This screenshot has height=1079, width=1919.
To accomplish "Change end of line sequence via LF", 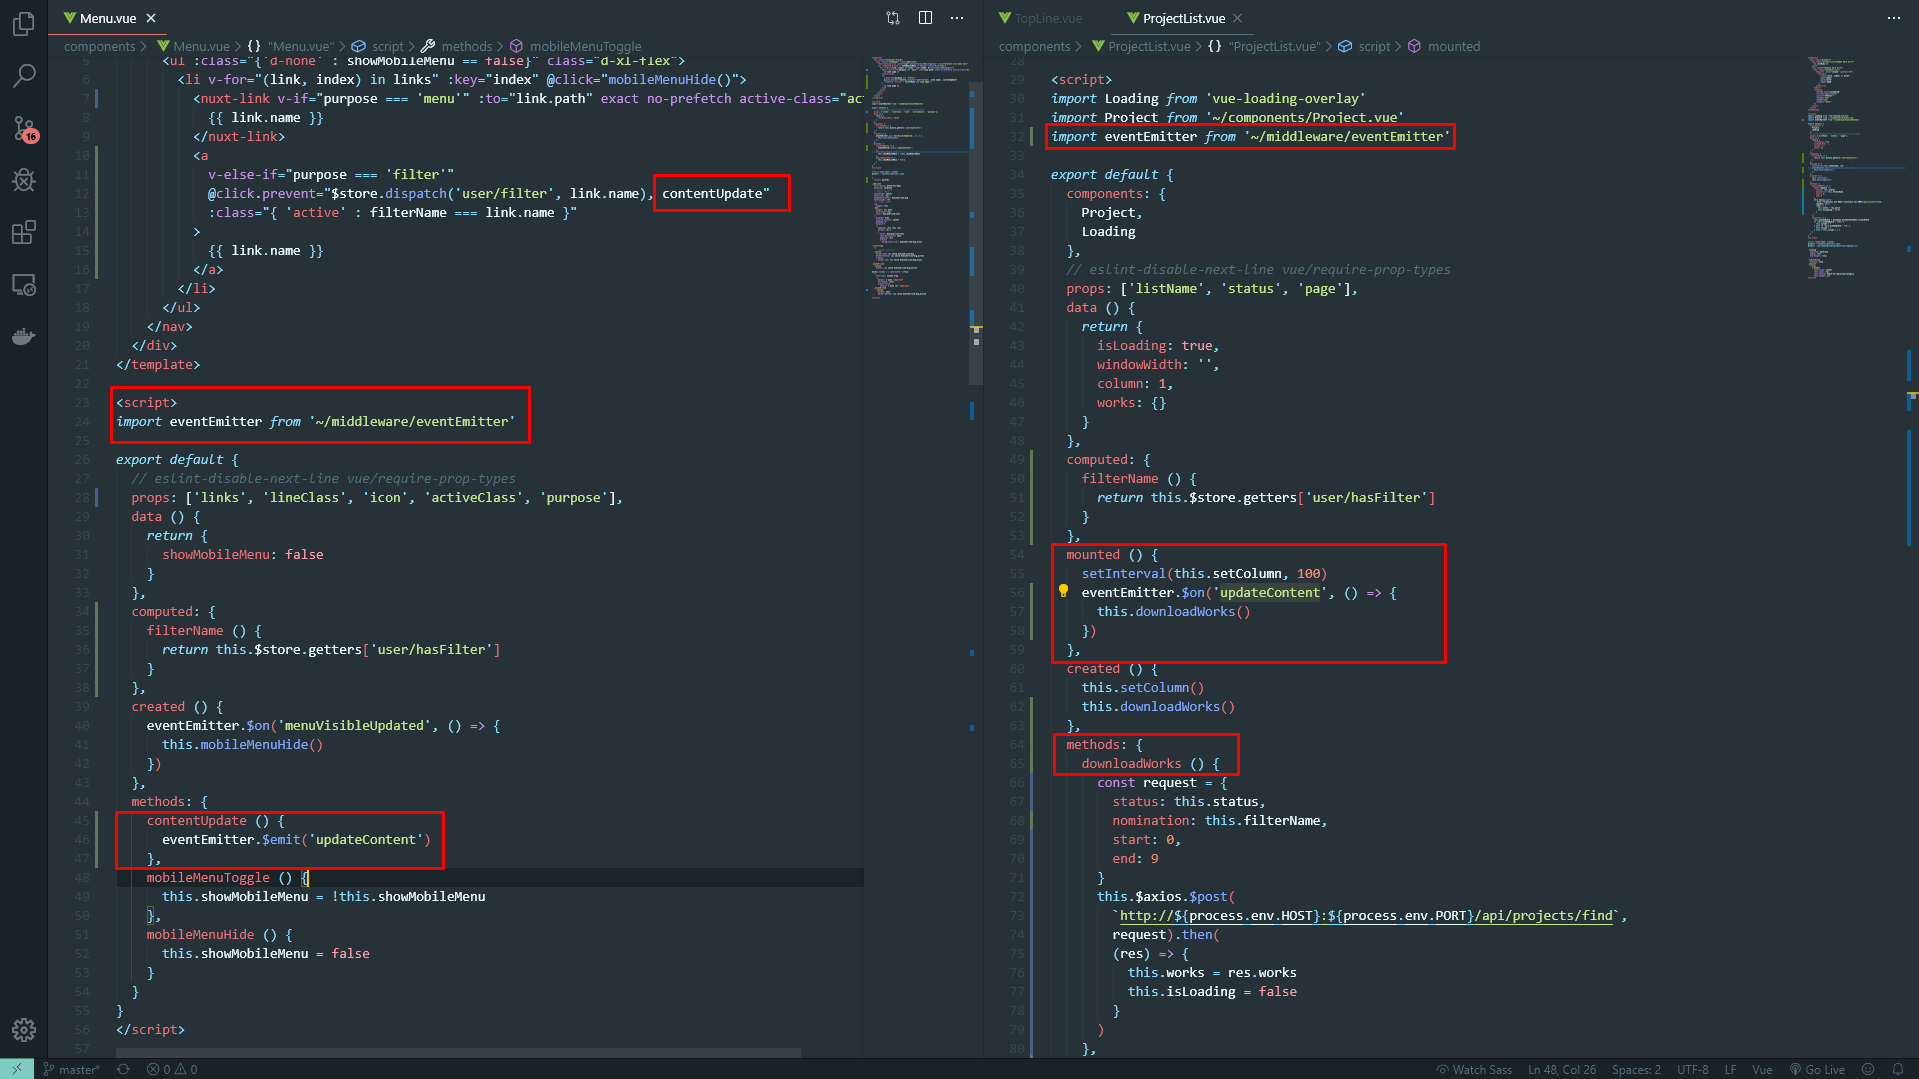I will tap(1730, 1069).
